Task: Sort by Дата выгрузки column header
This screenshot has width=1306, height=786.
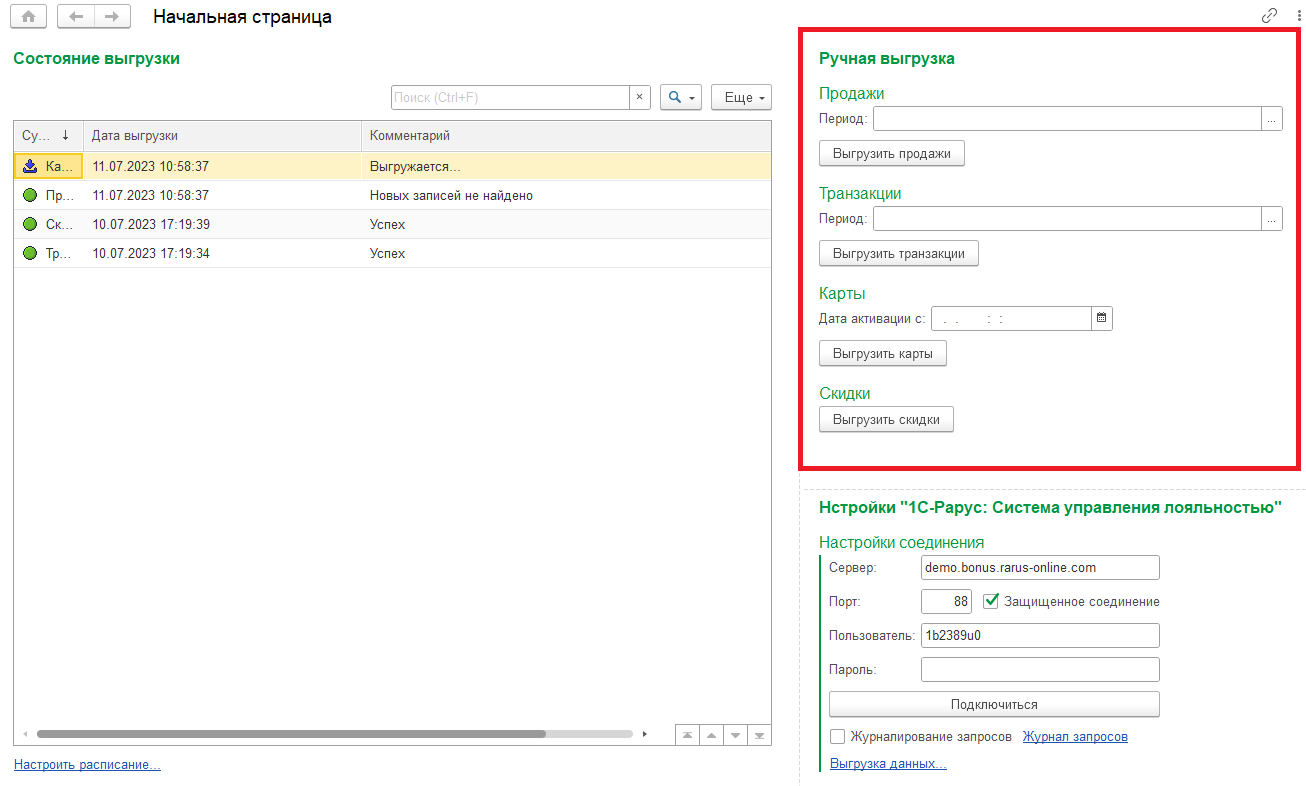Action: pyautogui.click(x=222, y=136)
